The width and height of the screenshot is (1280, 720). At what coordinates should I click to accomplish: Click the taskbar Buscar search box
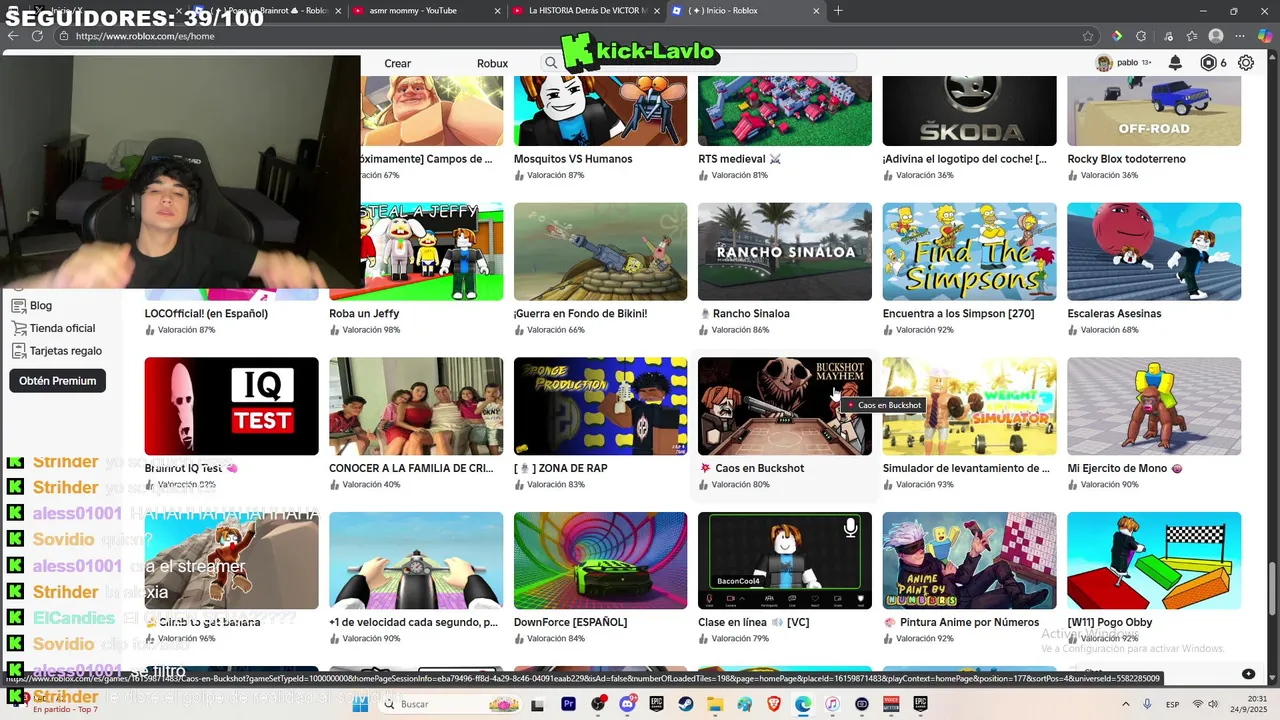point(447,704)
